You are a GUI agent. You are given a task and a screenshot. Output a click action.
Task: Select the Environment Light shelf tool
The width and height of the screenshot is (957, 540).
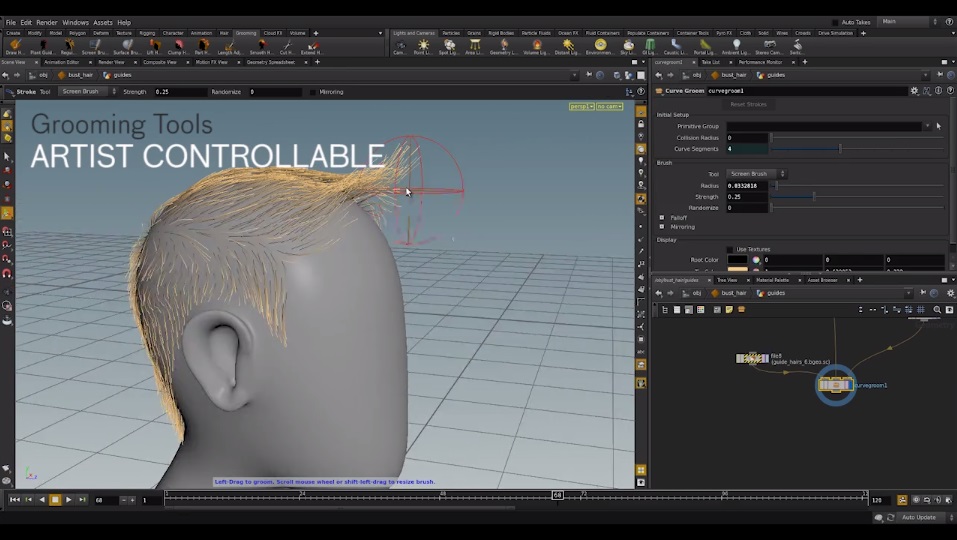pyautogui.click(x=600, y=46)
